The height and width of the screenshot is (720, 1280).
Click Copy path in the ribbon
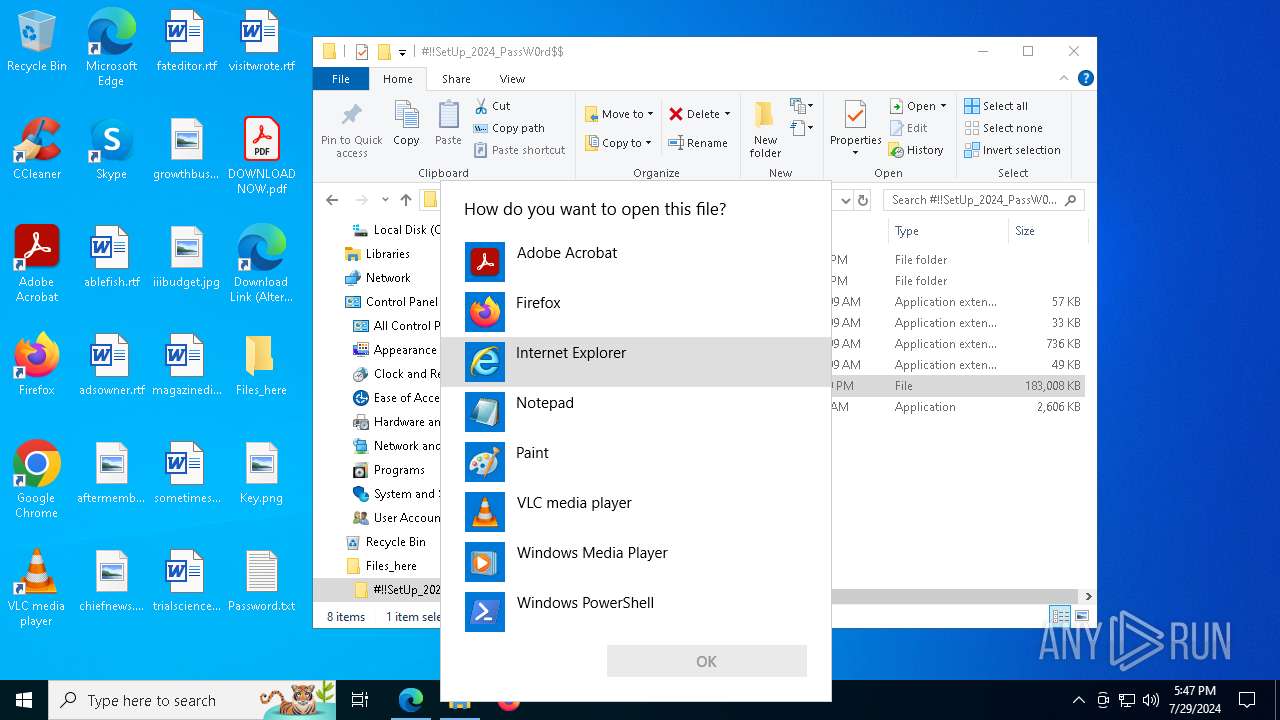pyautogui.click(x=509, y=128)
